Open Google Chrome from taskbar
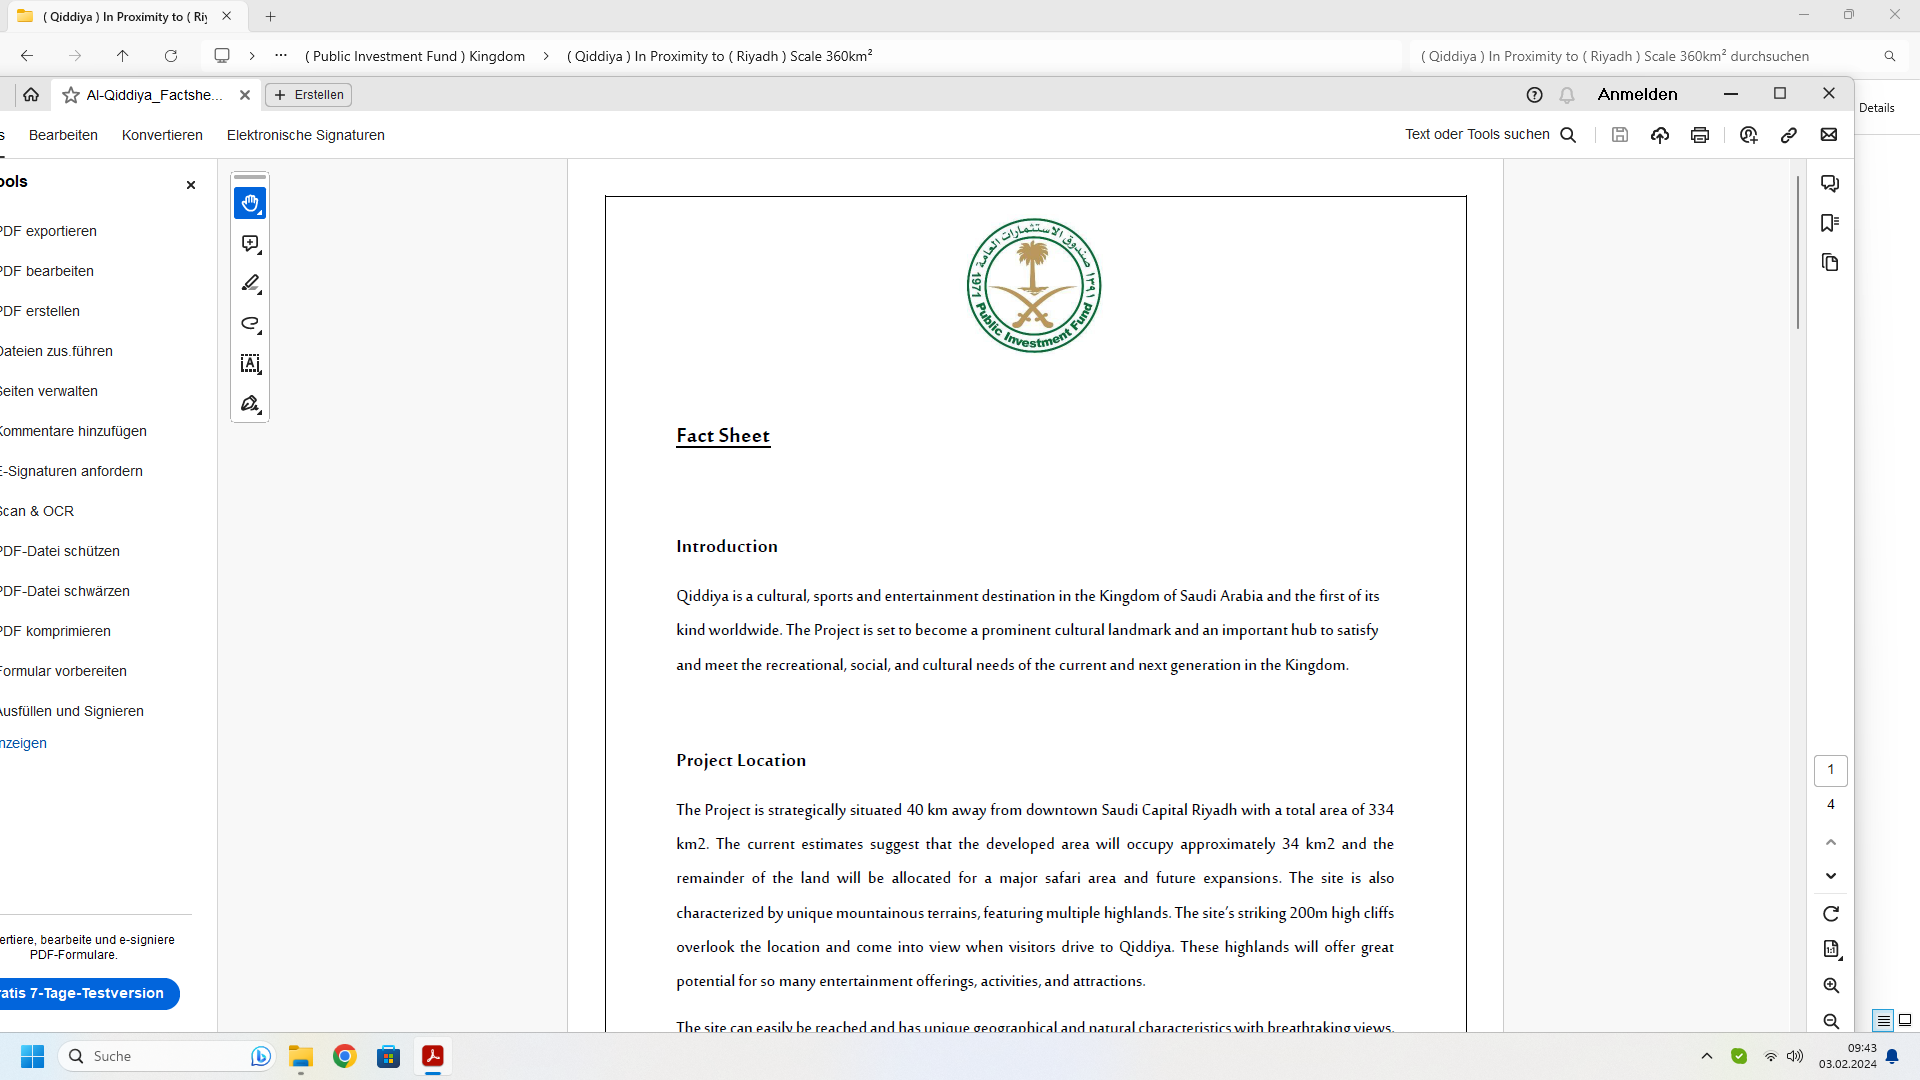 point(345,1056)
